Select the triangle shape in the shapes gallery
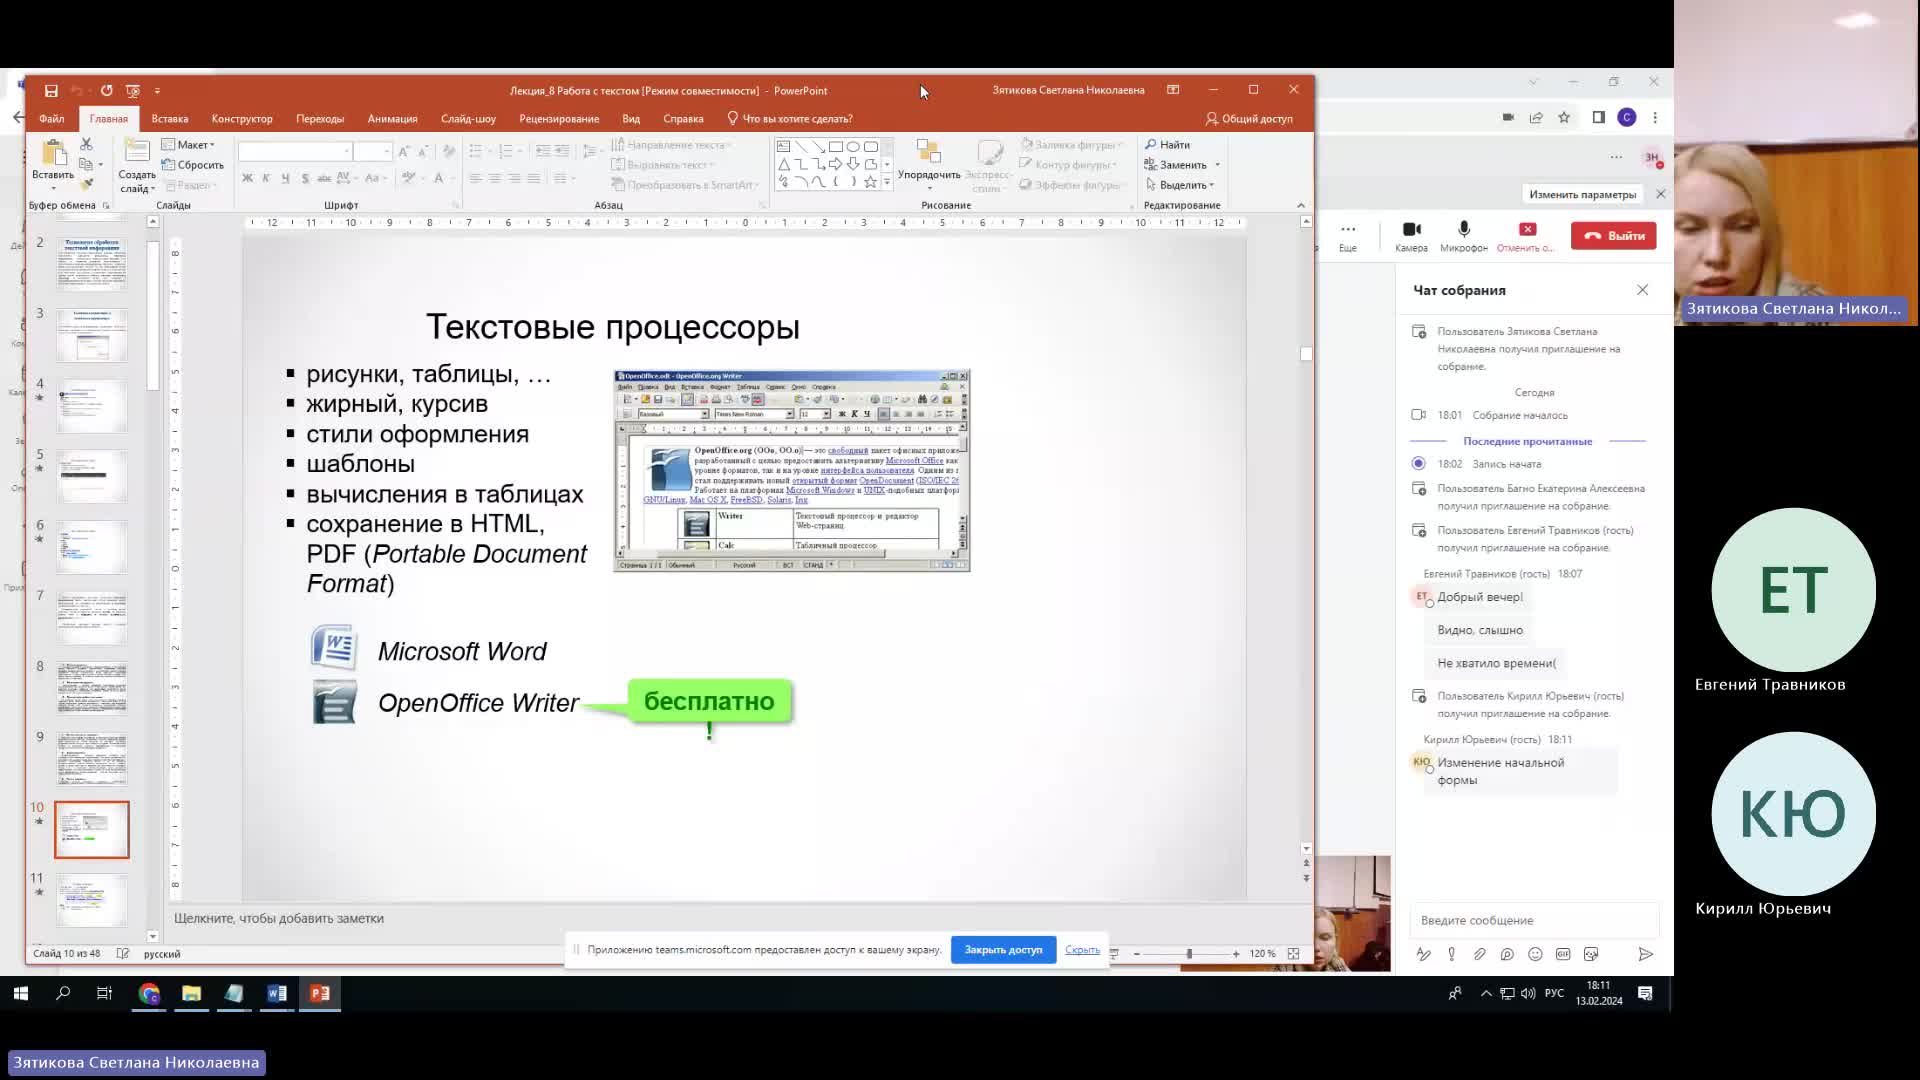Image resolution: width=1920 pixels, height=1080 pixels. 783,164
